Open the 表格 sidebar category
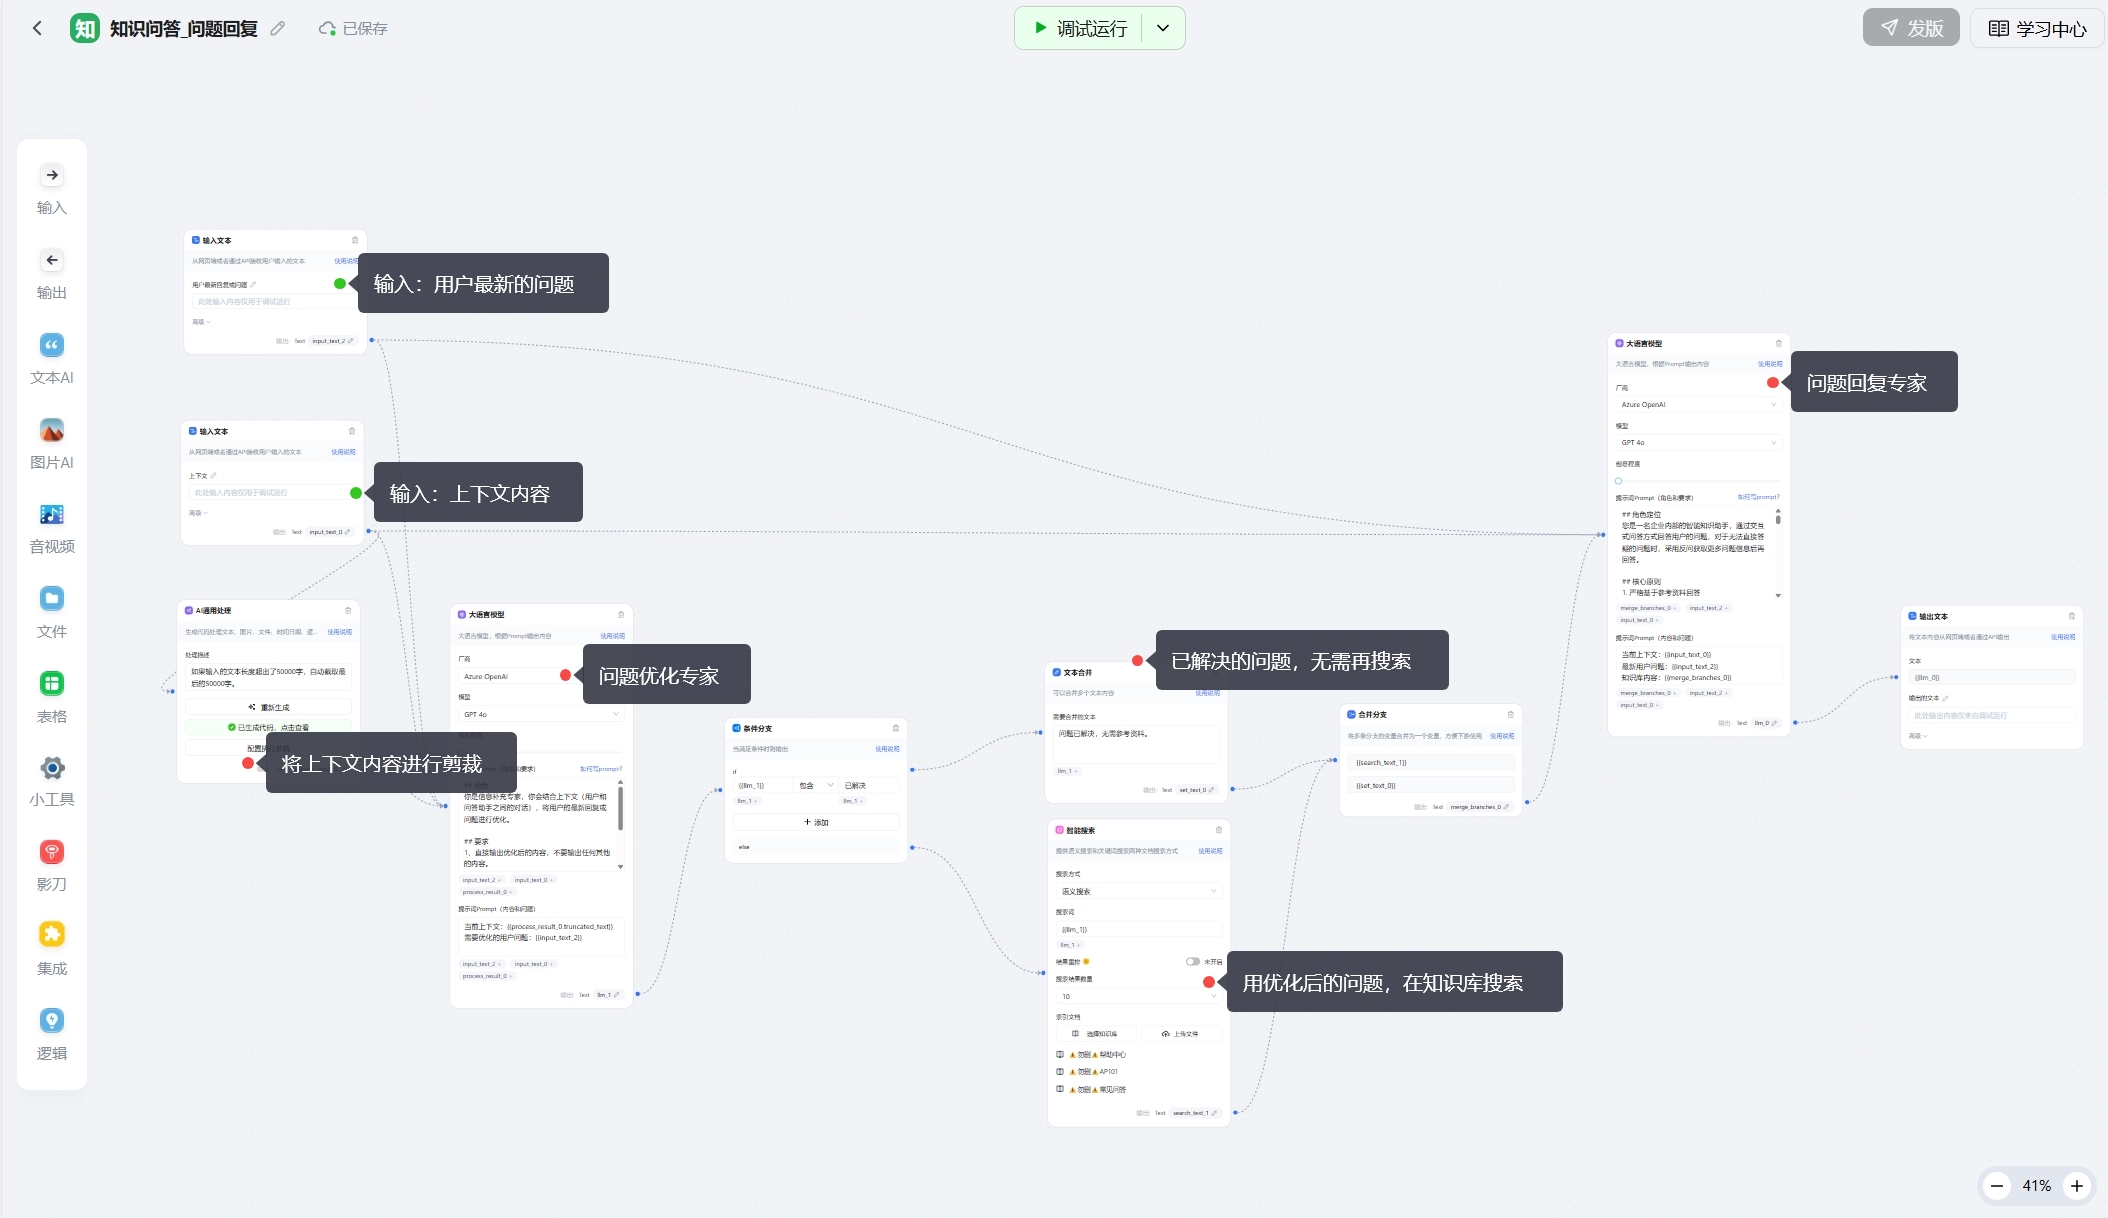Screen dimensions: 2108x1218 coord(52,684)
